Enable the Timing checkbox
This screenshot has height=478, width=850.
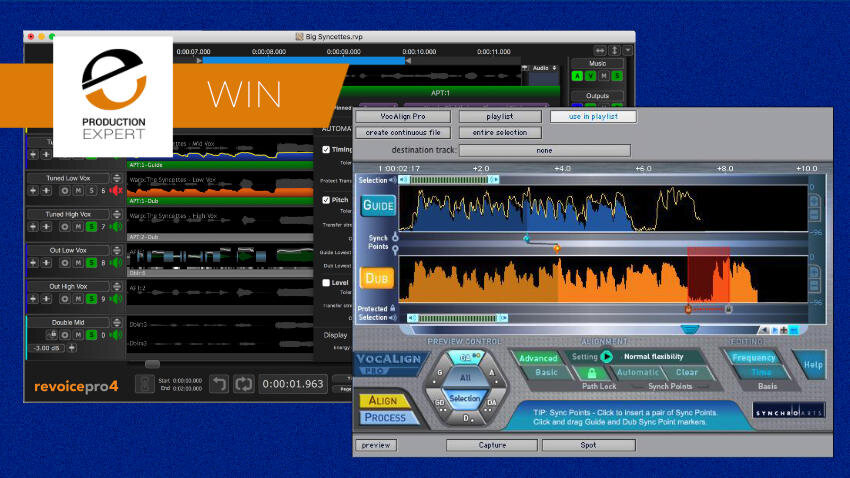click(326, 150)
